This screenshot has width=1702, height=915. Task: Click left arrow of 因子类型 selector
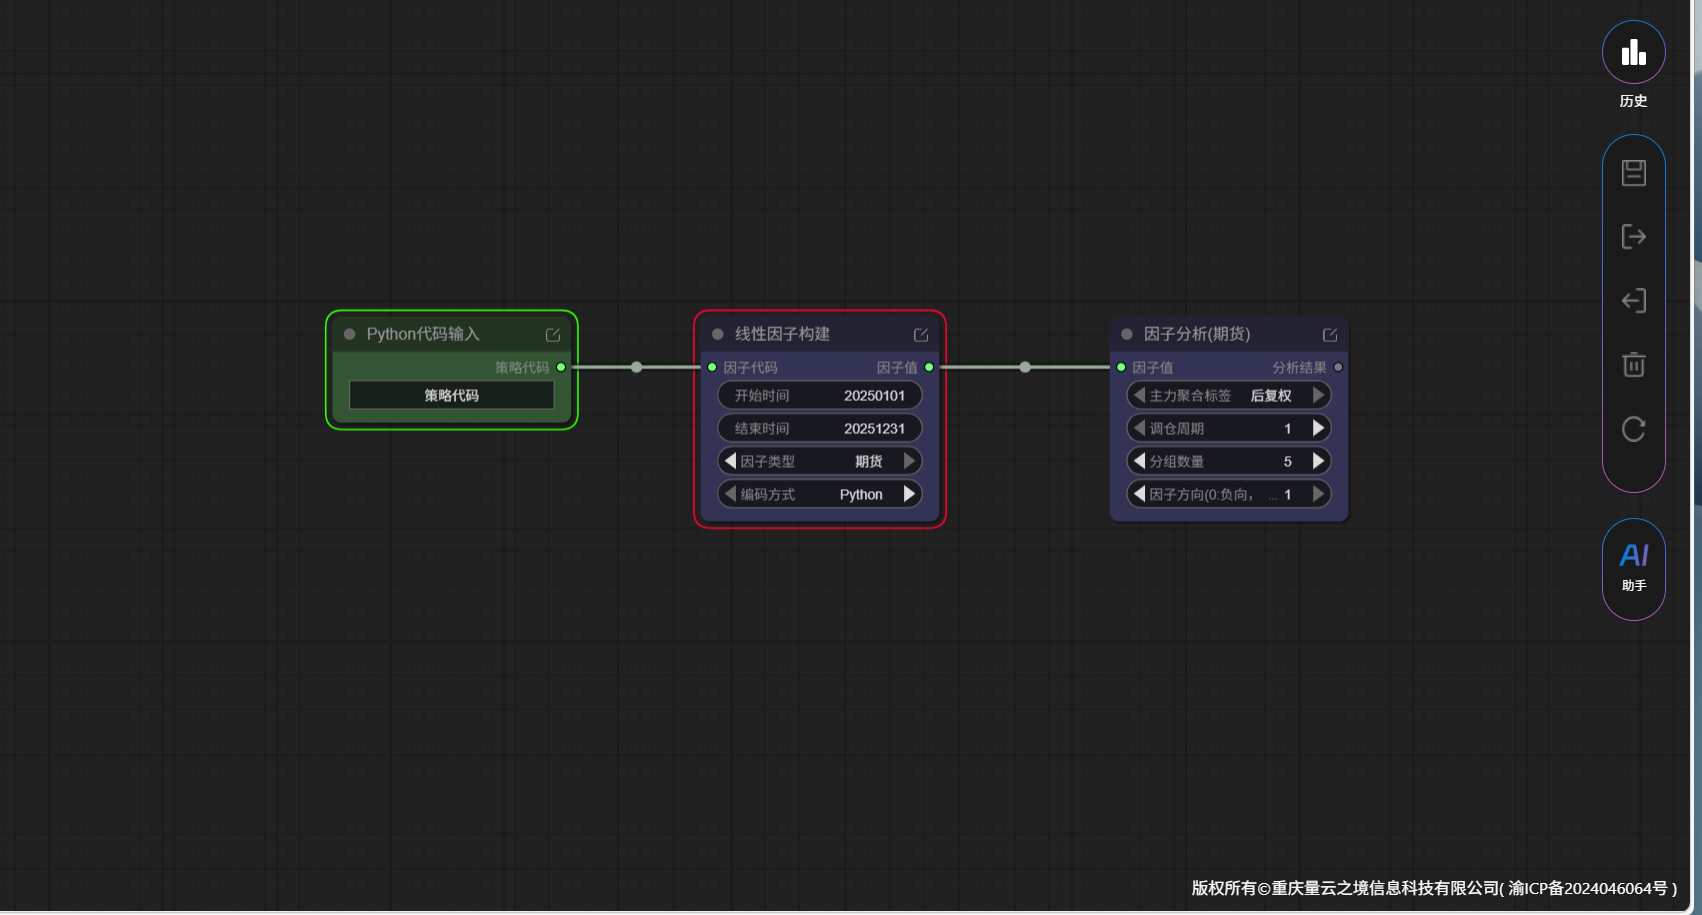click(x=730, y=461)
